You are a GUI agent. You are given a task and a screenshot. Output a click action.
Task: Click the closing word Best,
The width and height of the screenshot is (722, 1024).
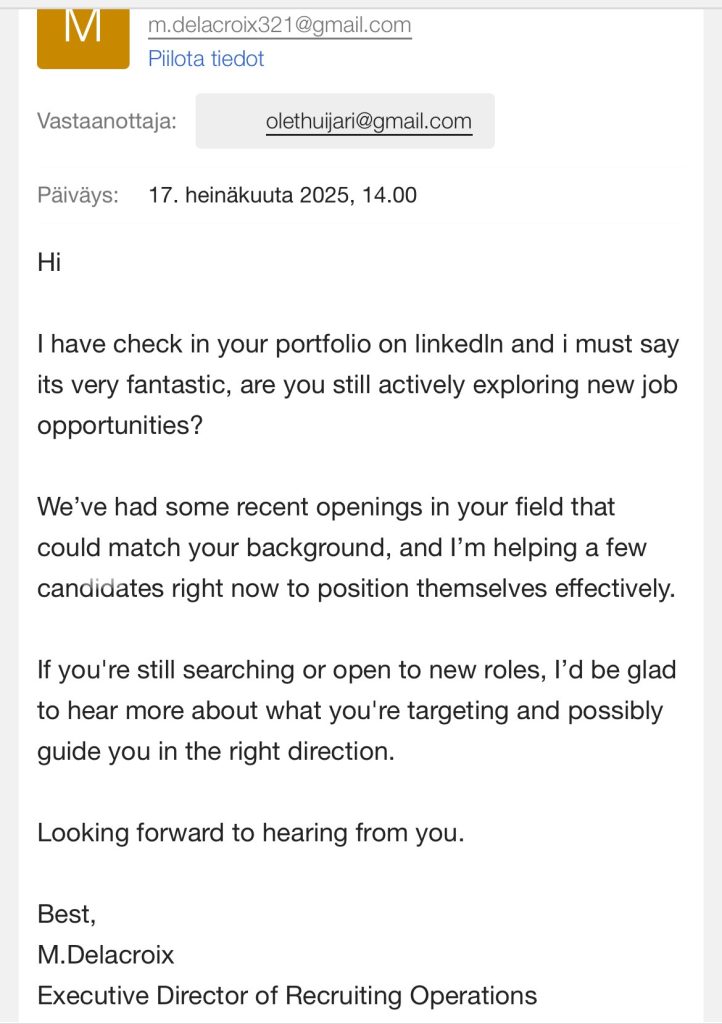(66, 914)
